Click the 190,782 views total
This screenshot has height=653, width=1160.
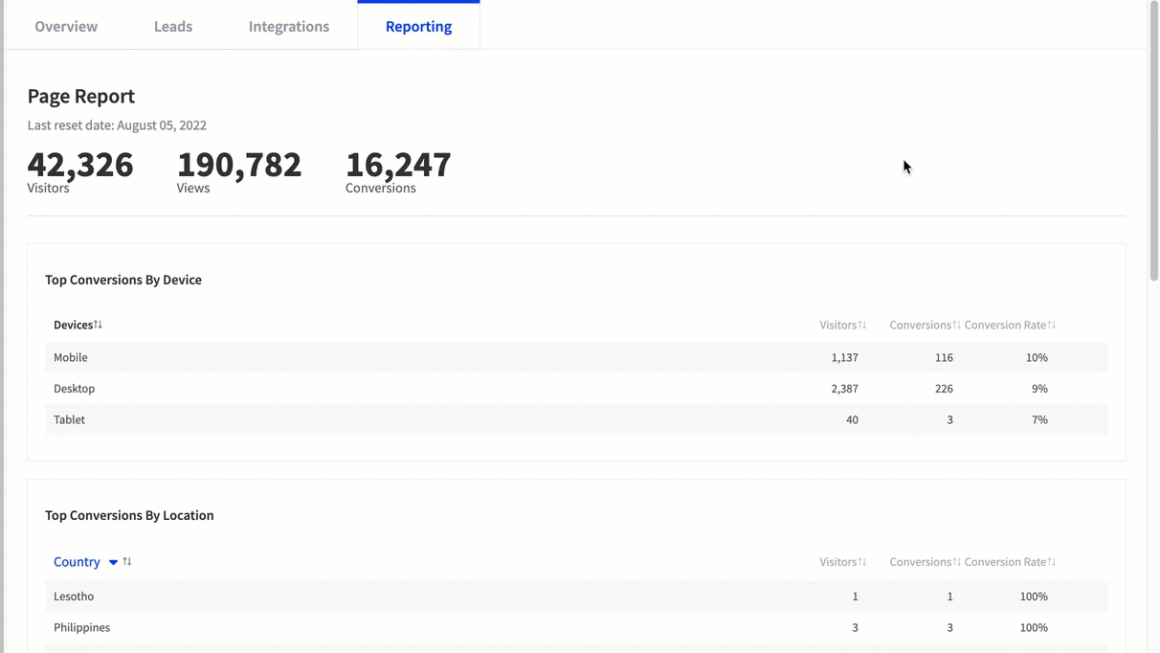click(239, 164)
